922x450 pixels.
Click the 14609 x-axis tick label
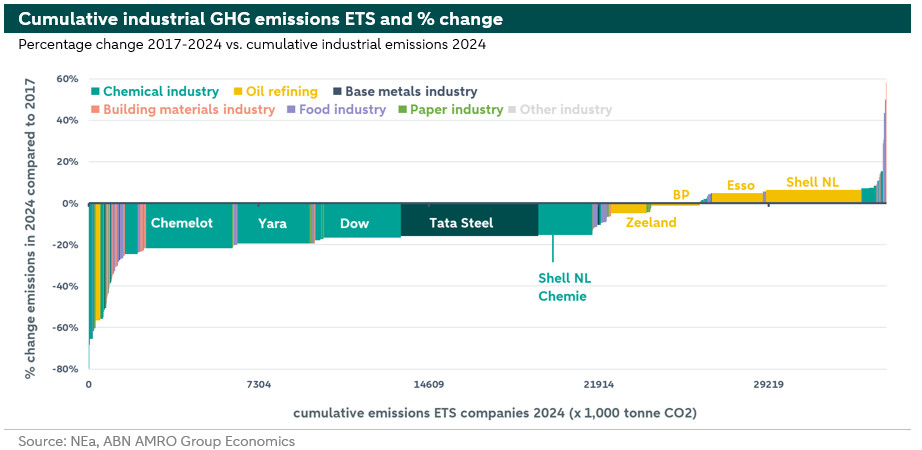pos(429,385)
